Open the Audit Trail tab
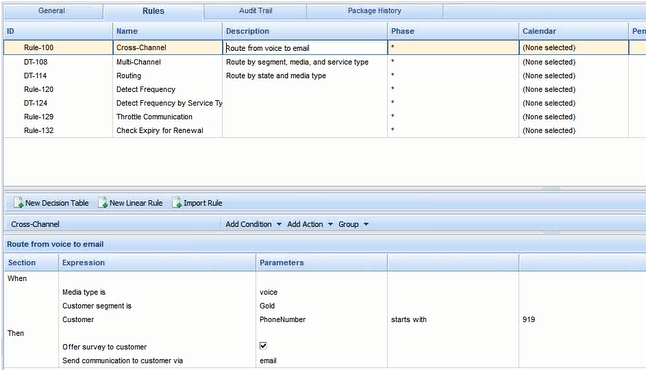 [x=255, y=11]
